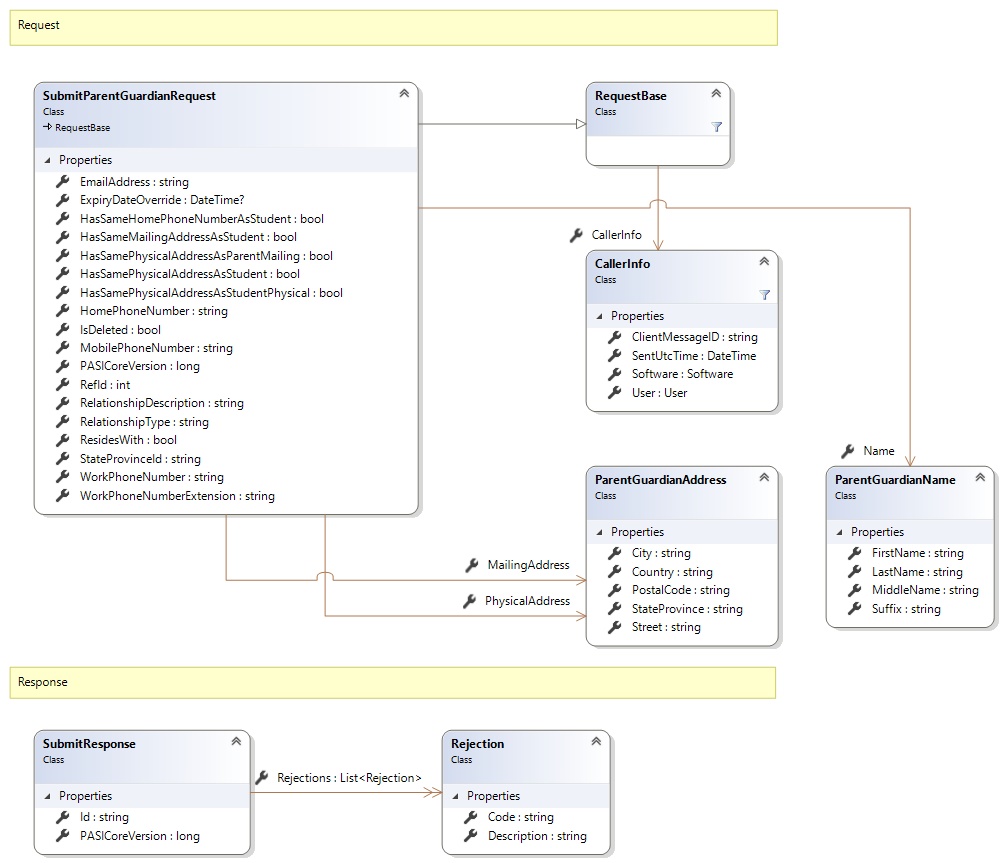
Task: Collapse the RequestBase class with chevron
Action: 716,93
